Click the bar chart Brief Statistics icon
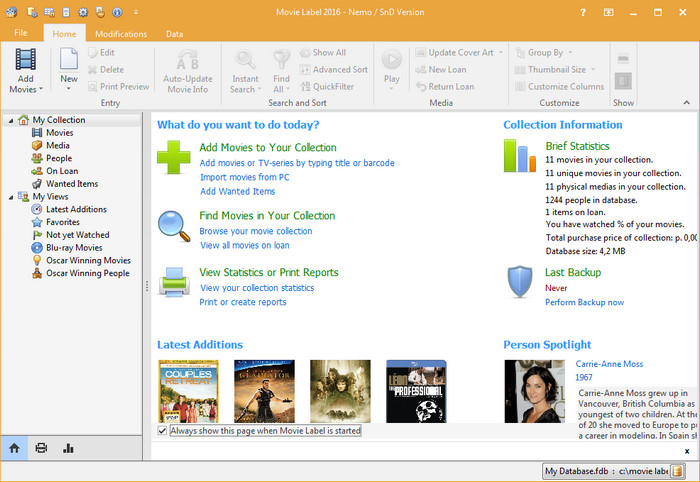 [x=520, y=156]
